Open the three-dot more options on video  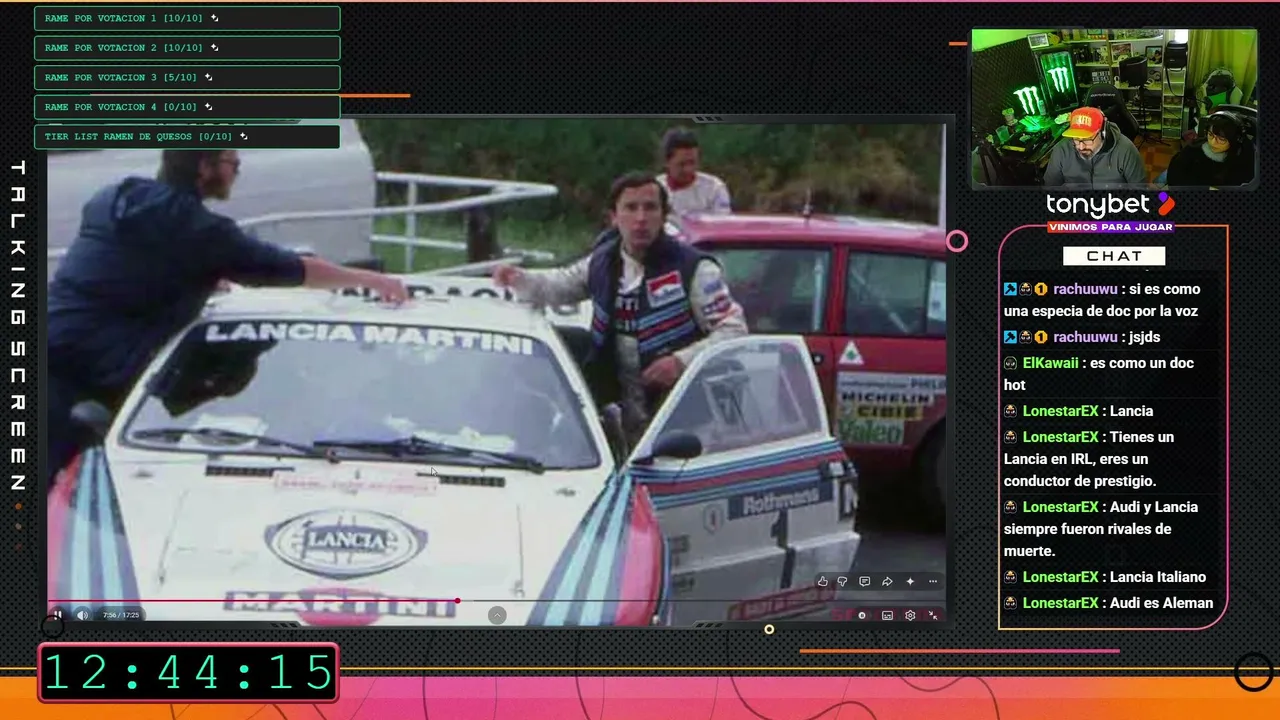[933, 581]
